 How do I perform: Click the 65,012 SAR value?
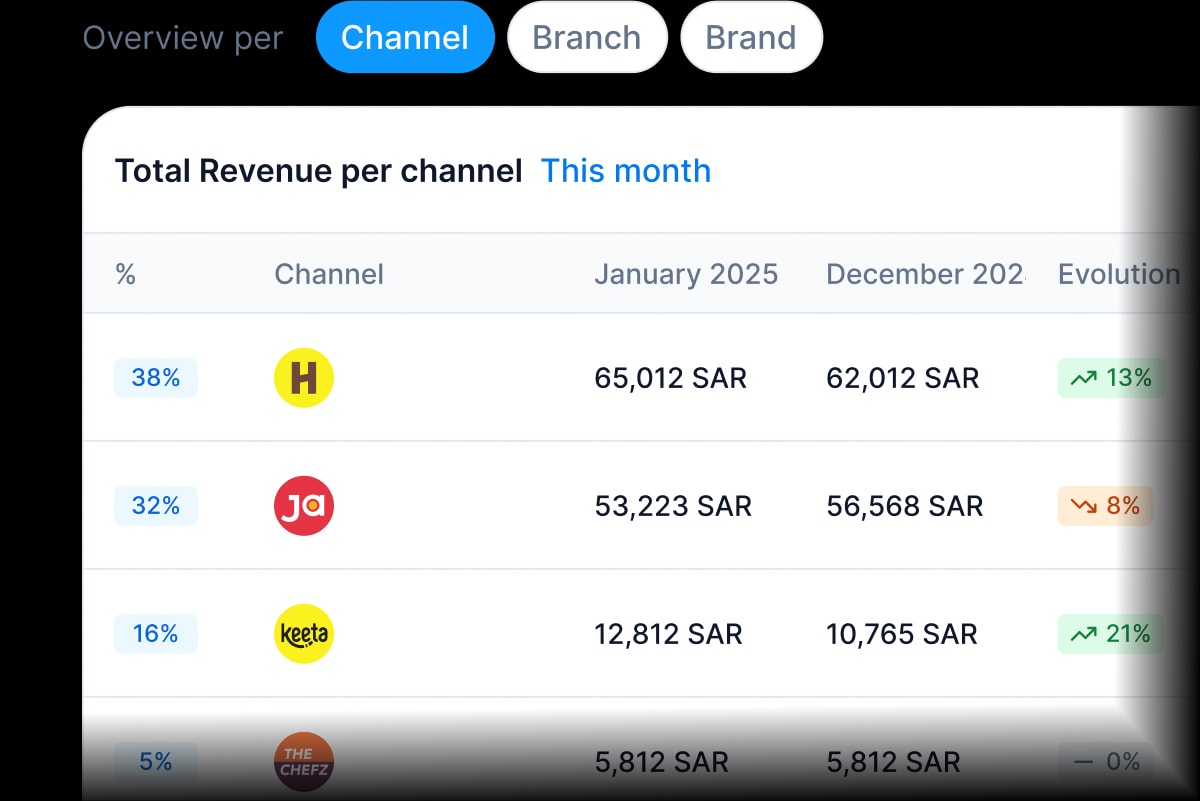[671, 378]
